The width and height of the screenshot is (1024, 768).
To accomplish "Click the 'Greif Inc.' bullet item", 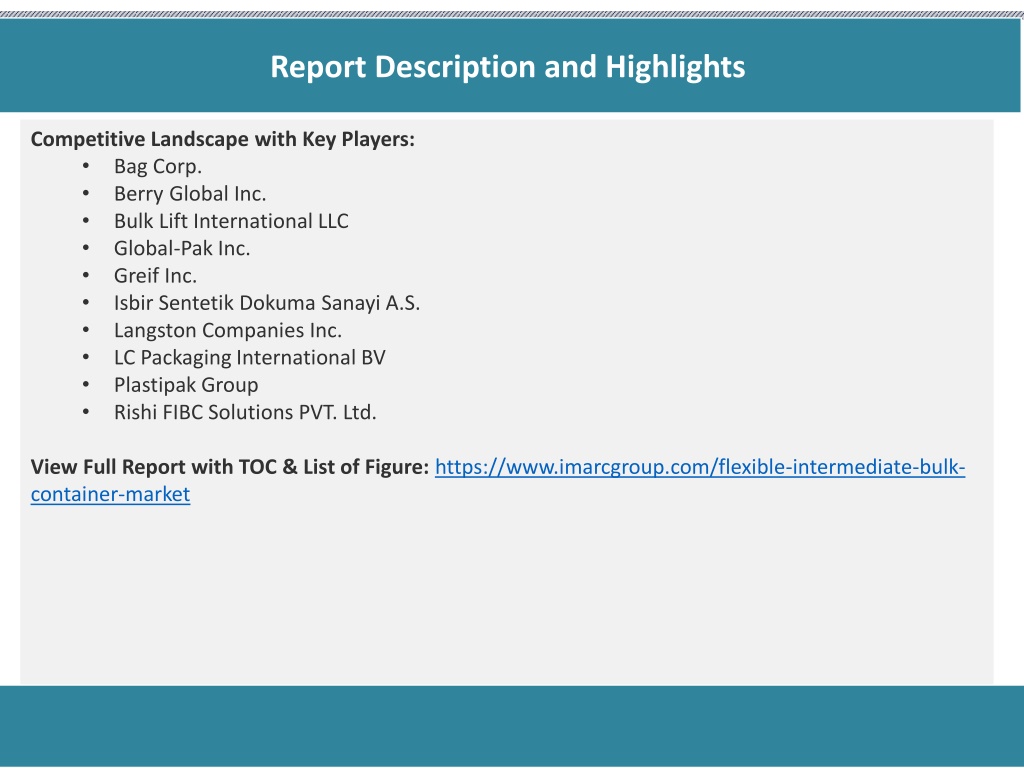I will (x=155, y=276).
